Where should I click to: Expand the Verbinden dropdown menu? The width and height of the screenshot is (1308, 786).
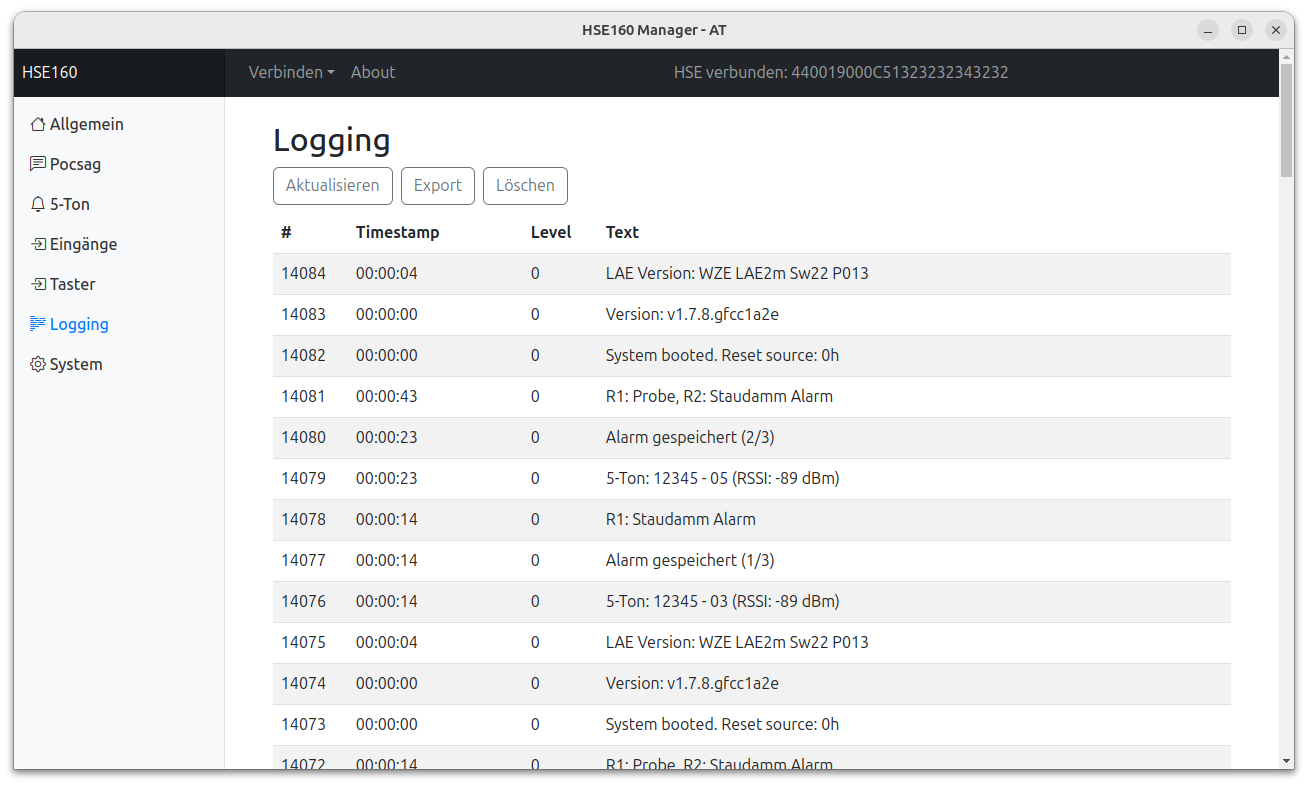pyautogui.click(x=292, y=72)
